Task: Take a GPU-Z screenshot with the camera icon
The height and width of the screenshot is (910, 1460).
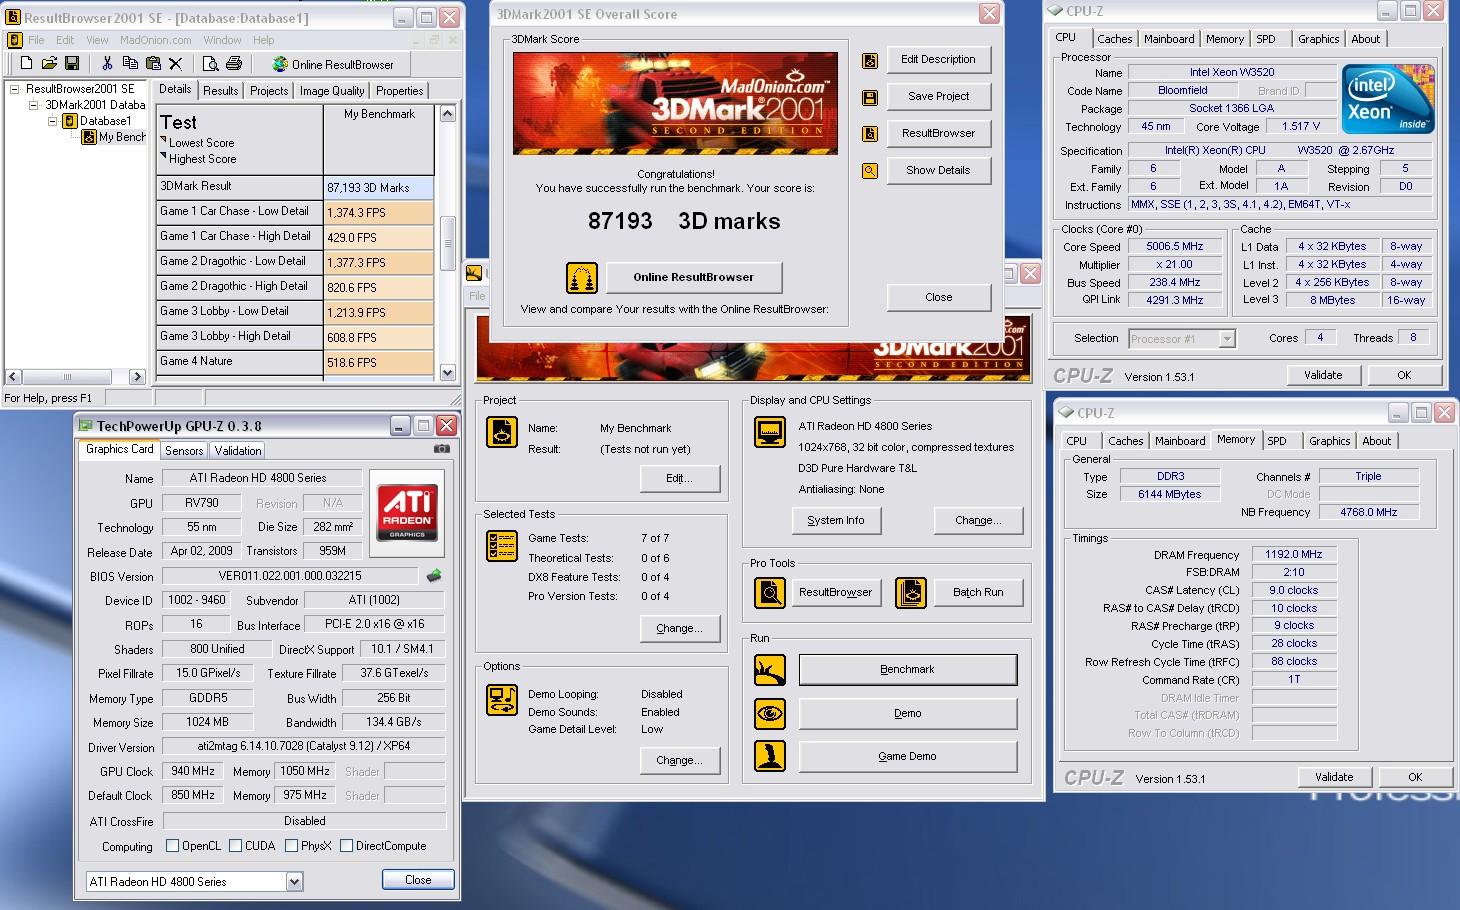Action: [441, 449]
